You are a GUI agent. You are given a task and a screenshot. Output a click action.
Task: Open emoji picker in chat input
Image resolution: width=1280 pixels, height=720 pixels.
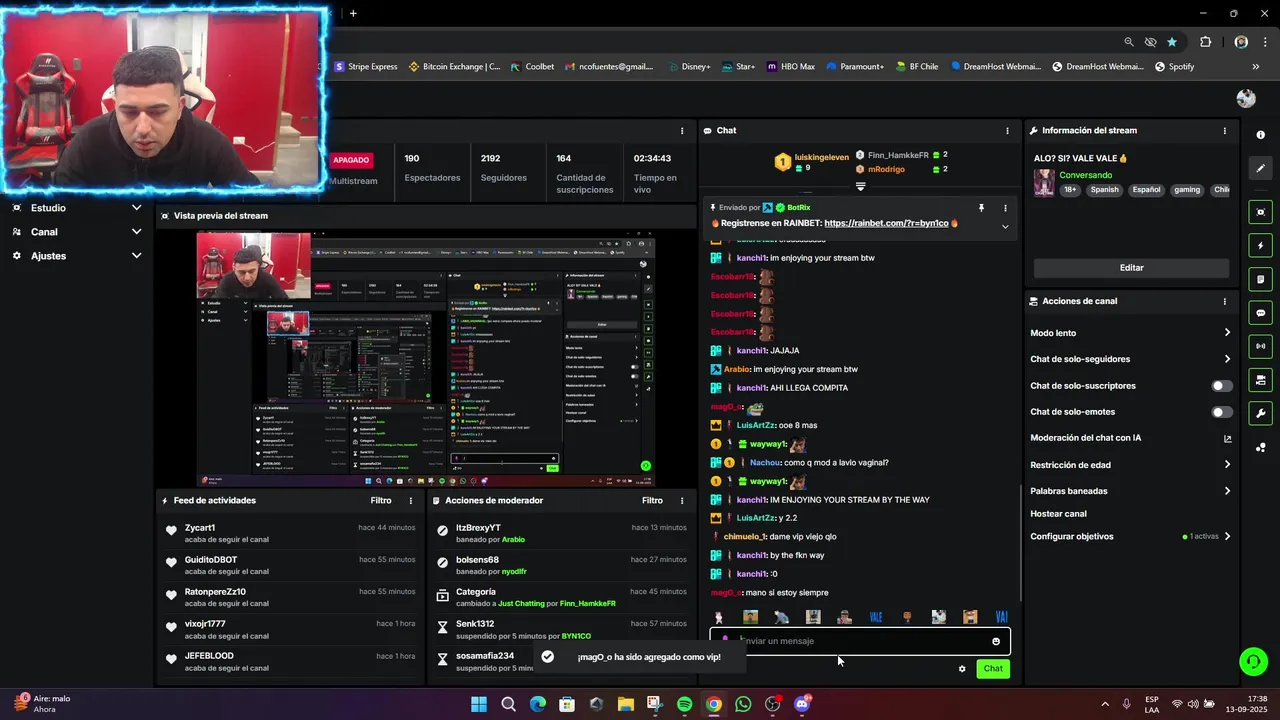pos(996,641)
